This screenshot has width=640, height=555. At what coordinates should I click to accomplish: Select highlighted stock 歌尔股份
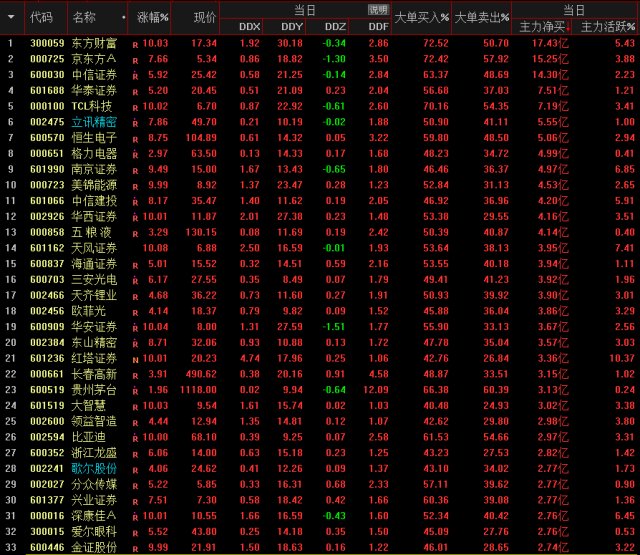[94, 468]
